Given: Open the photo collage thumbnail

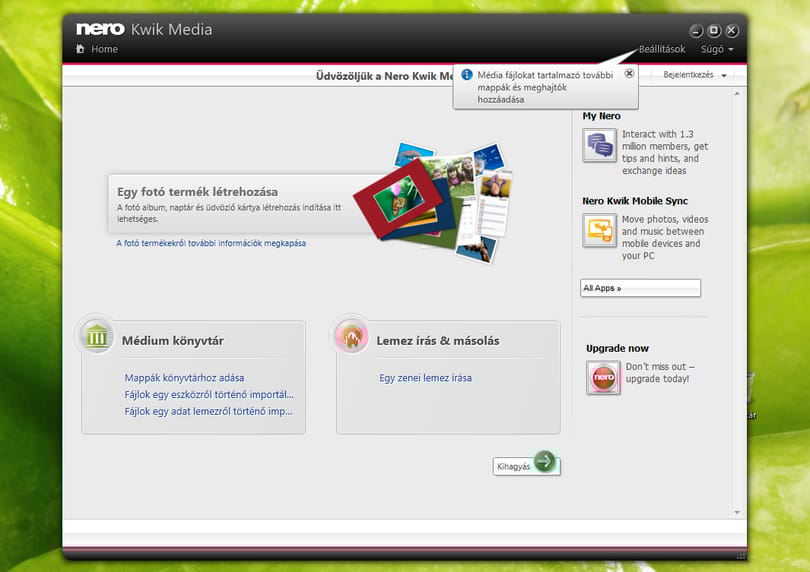Looking at the screenshot, I should [434, 203].
